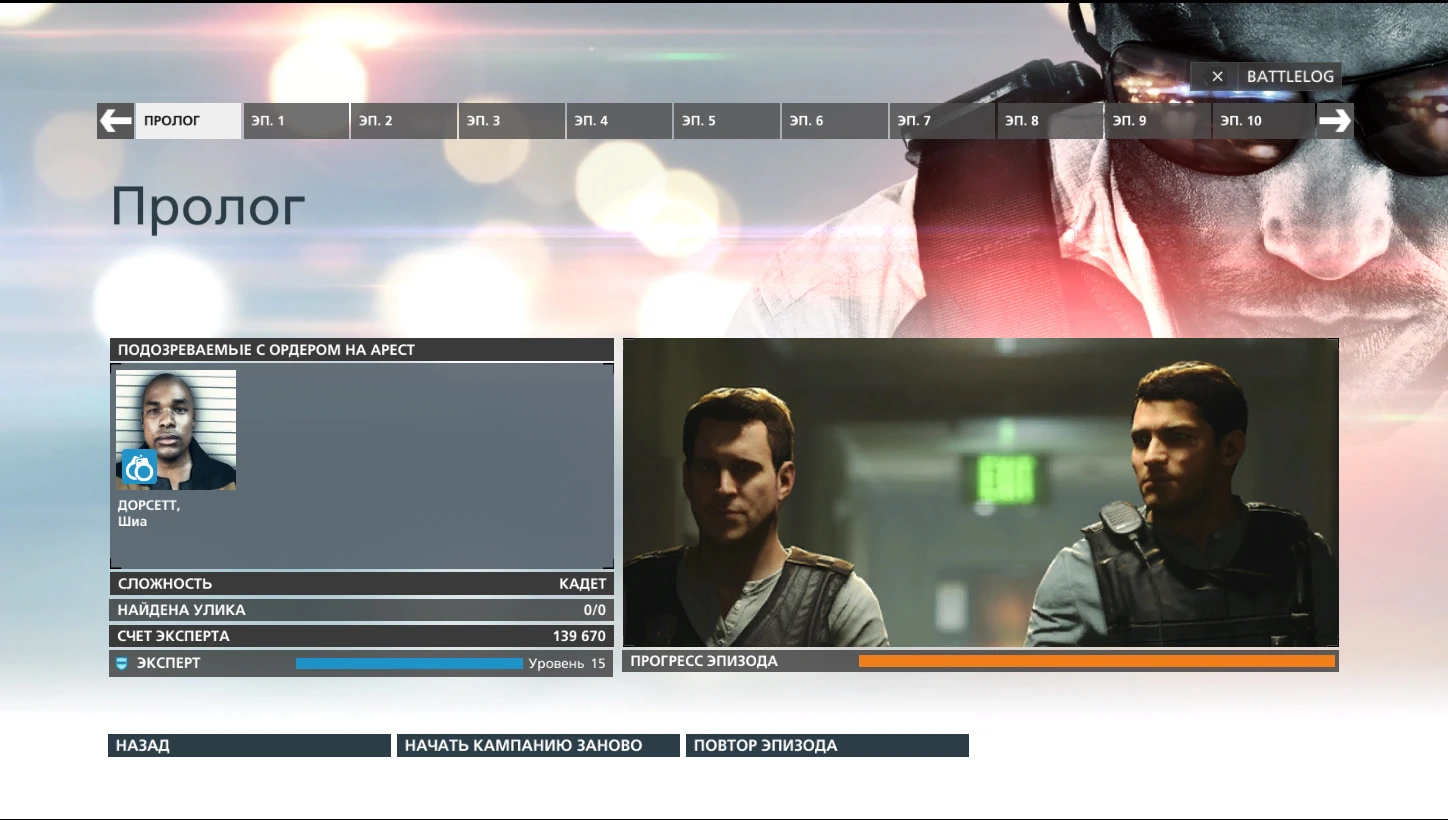Screen dimensions: 1448x820
Task: Click НАЧАТЬ КАМПАНИЮ ЗАНОВО to restart campaign
Action: (x=538, y=744)
